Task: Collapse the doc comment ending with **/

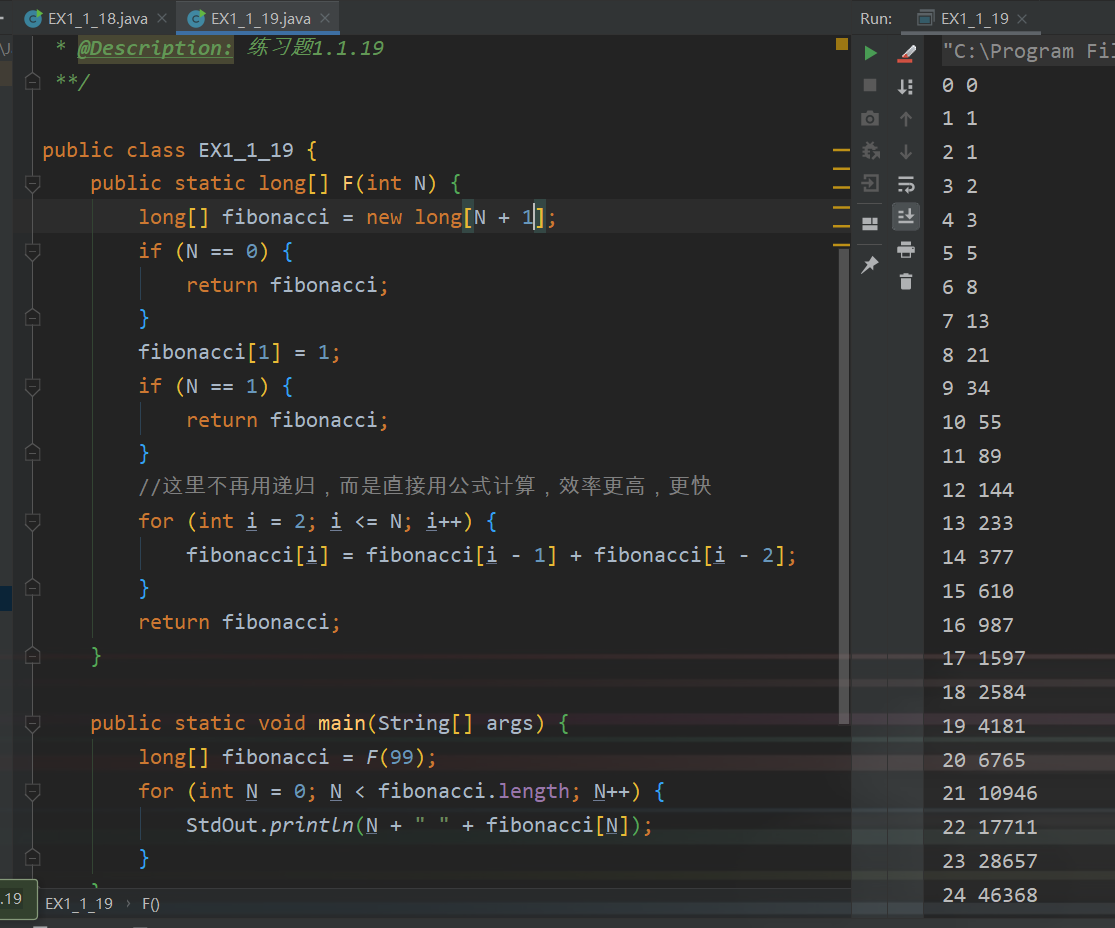Action: [x=32, y=82]
